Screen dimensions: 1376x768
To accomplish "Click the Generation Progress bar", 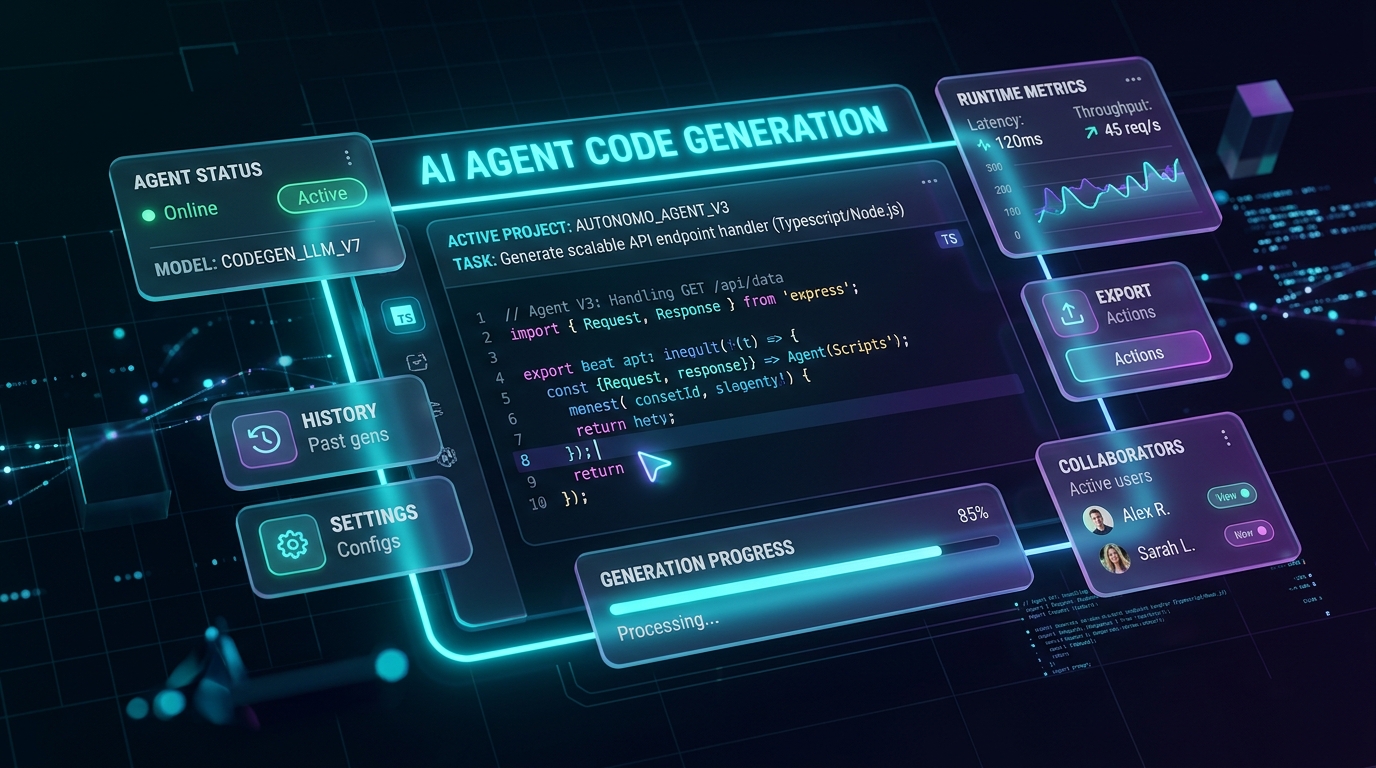I will (x=804, y=575).
